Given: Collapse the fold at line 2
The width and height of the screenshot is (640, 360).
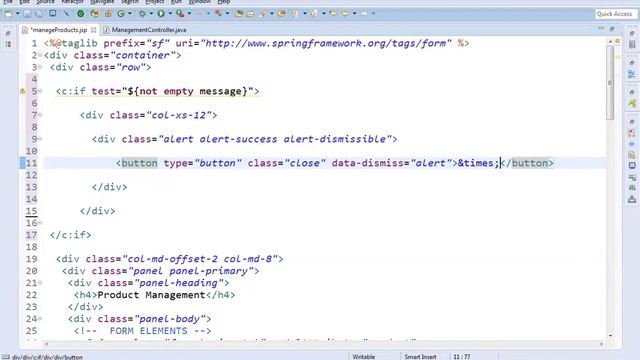Looking at the screenshot, I should click(40, 56).
